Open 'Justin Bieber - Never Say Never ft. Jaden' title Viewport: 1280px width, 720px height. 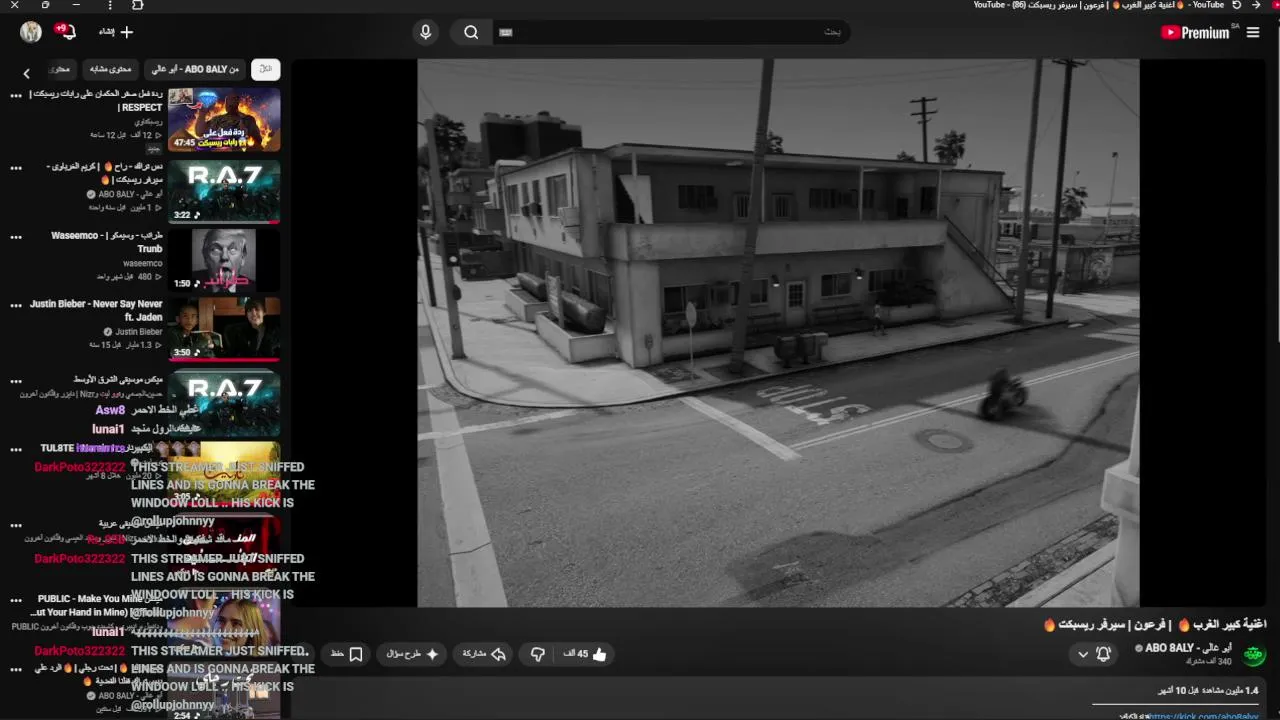point(96,310)
